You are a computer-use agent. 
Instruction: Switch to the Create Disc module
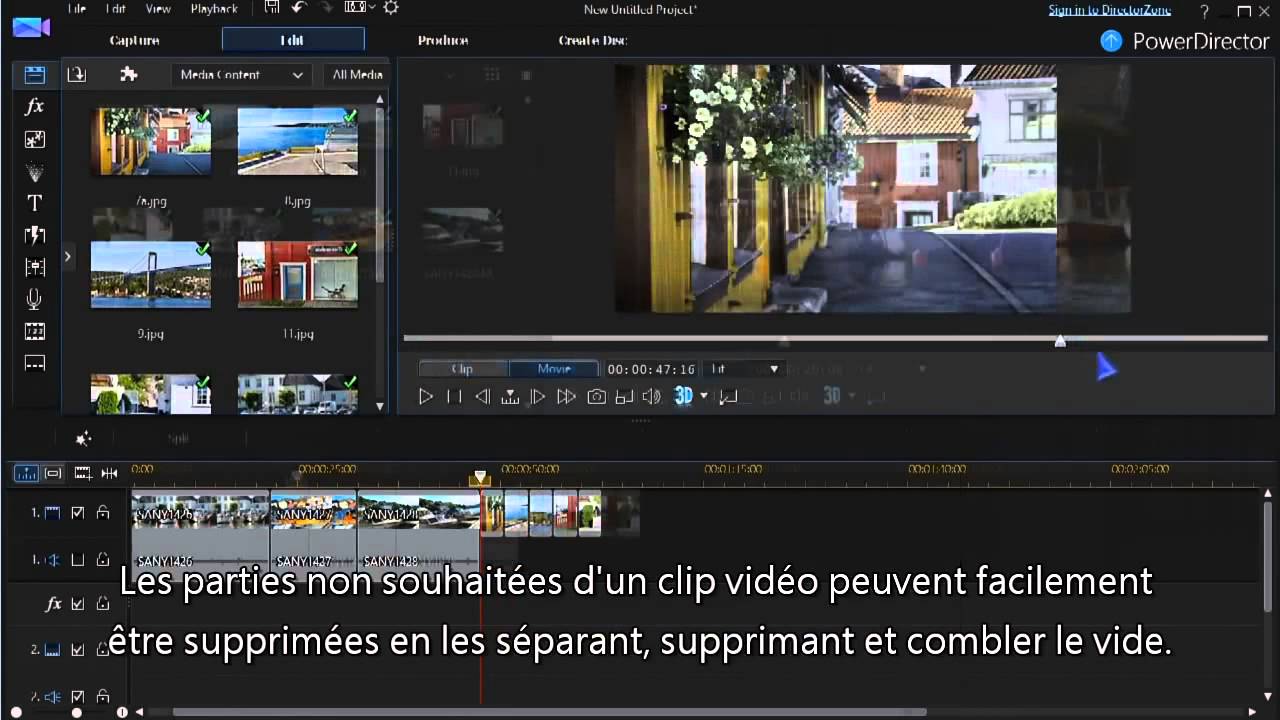click(x=593, y=40)
